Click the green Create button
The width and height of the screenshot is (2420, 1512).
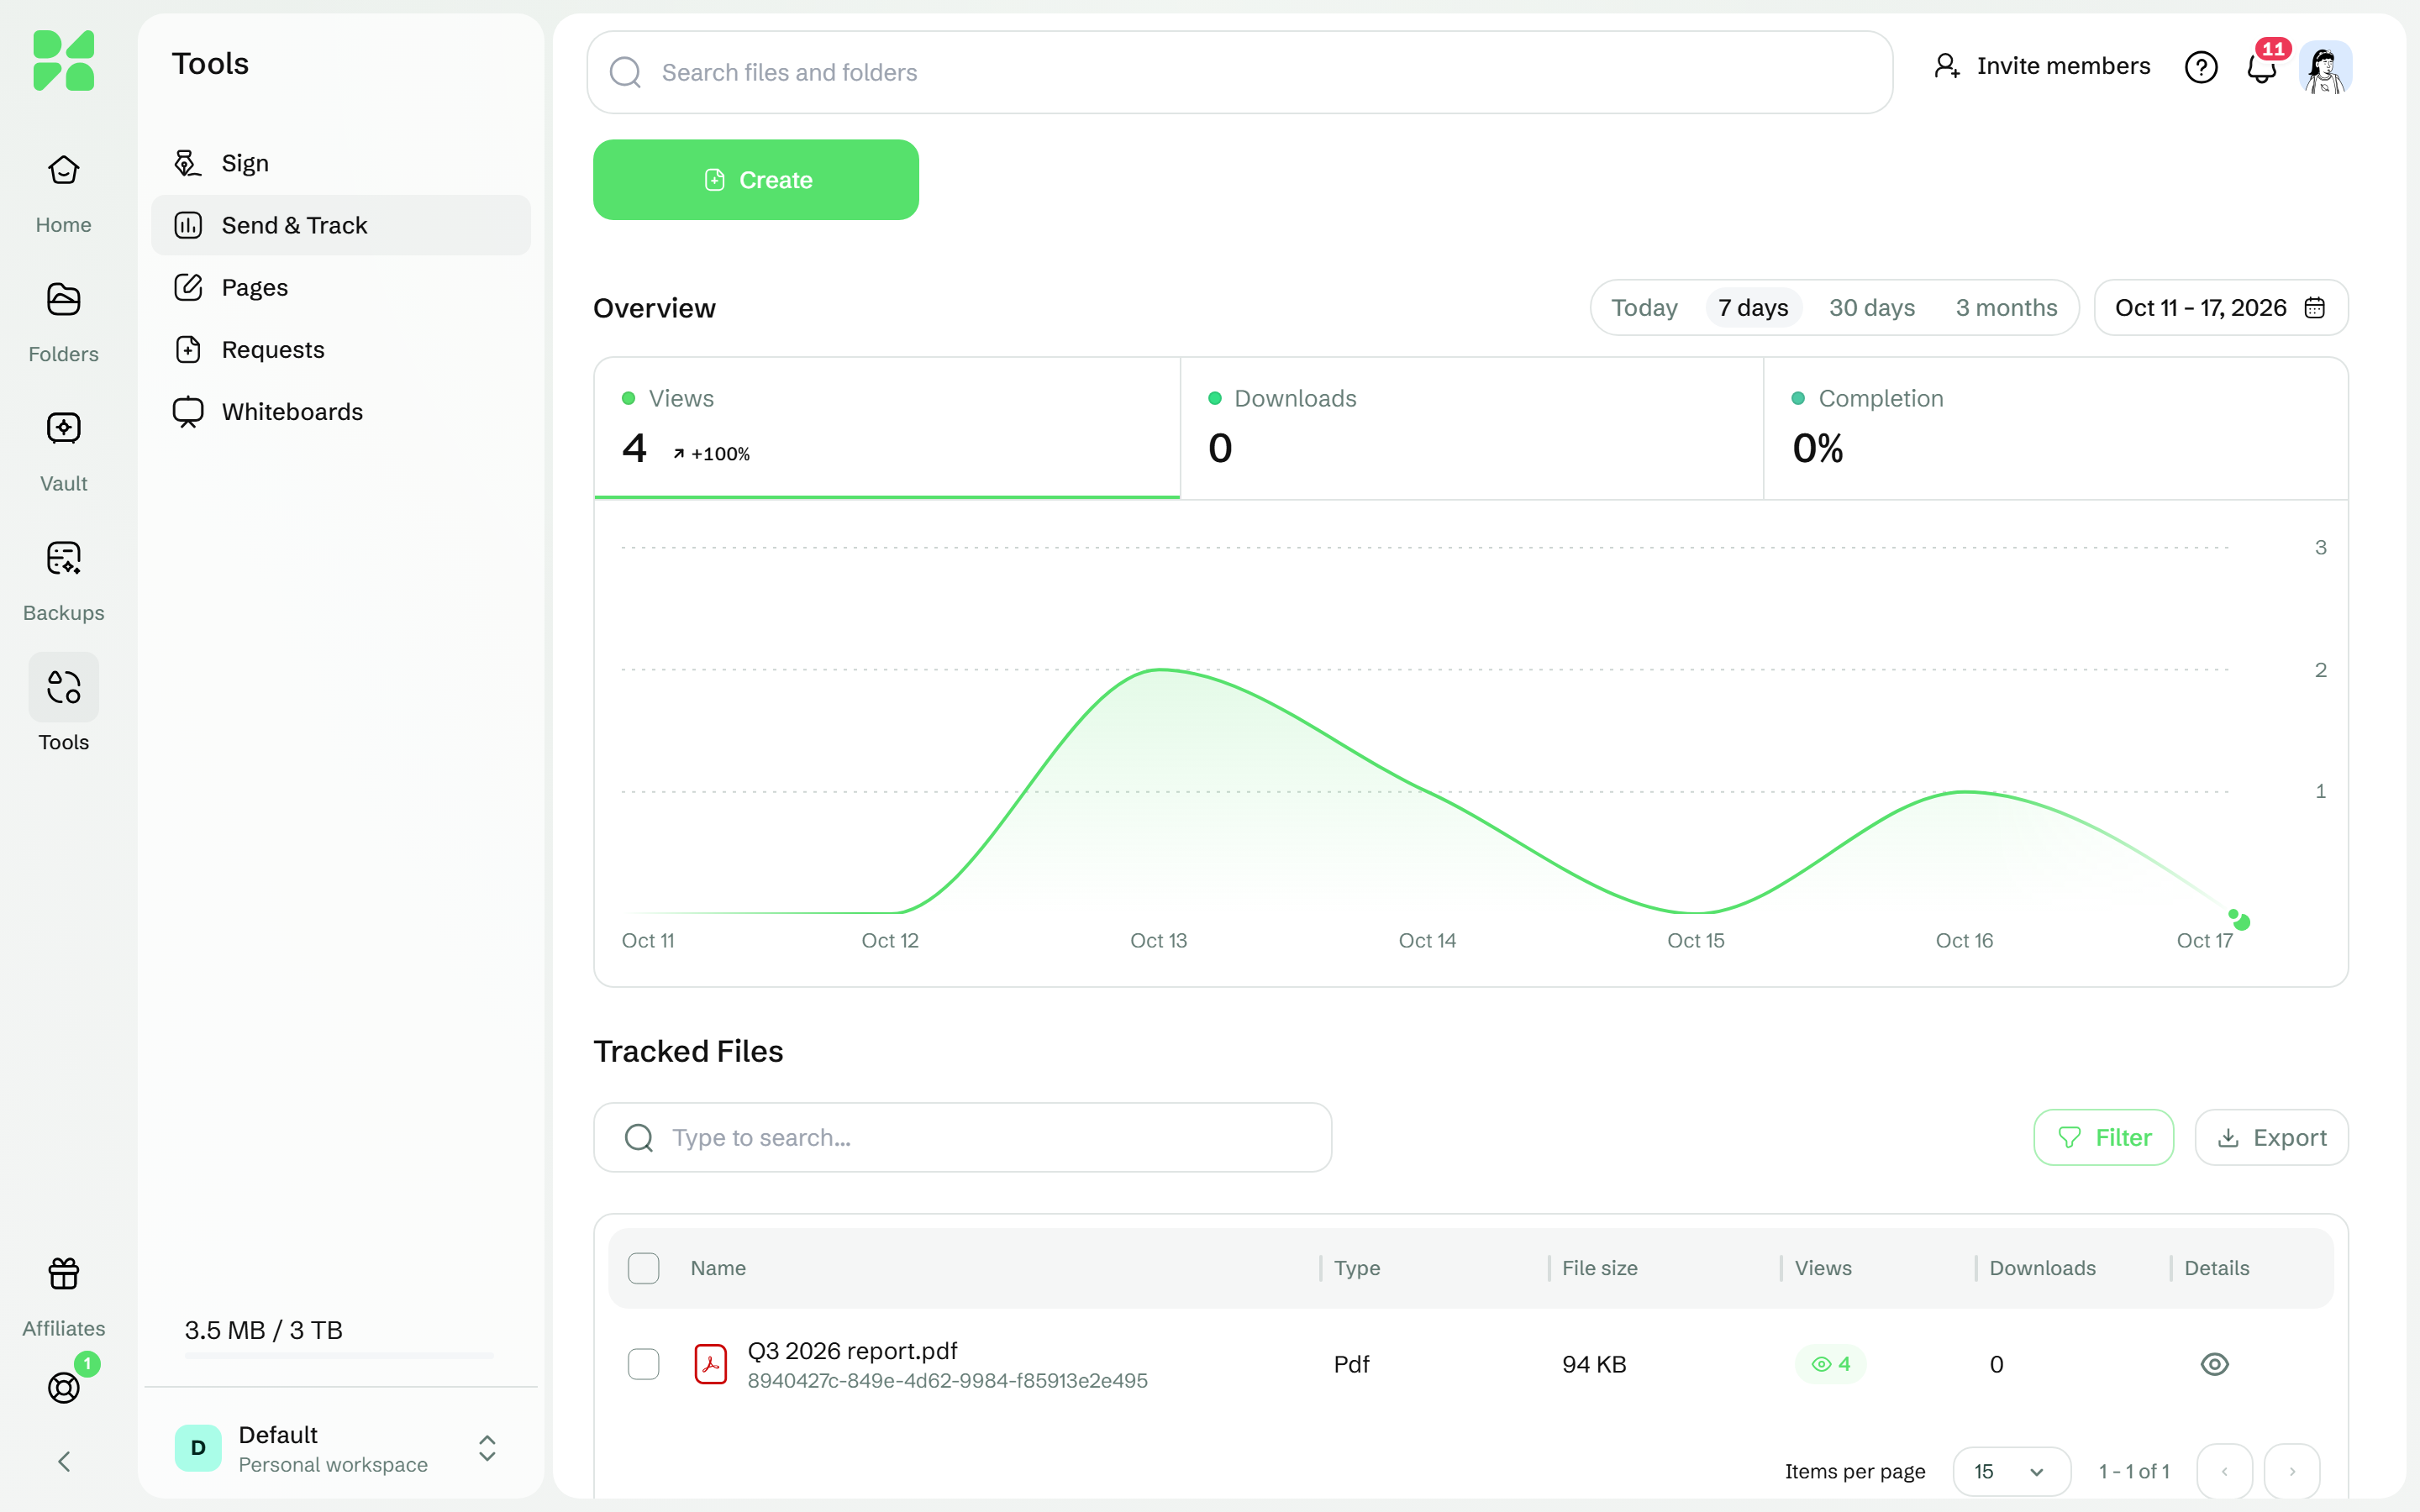tap(756, 180)
